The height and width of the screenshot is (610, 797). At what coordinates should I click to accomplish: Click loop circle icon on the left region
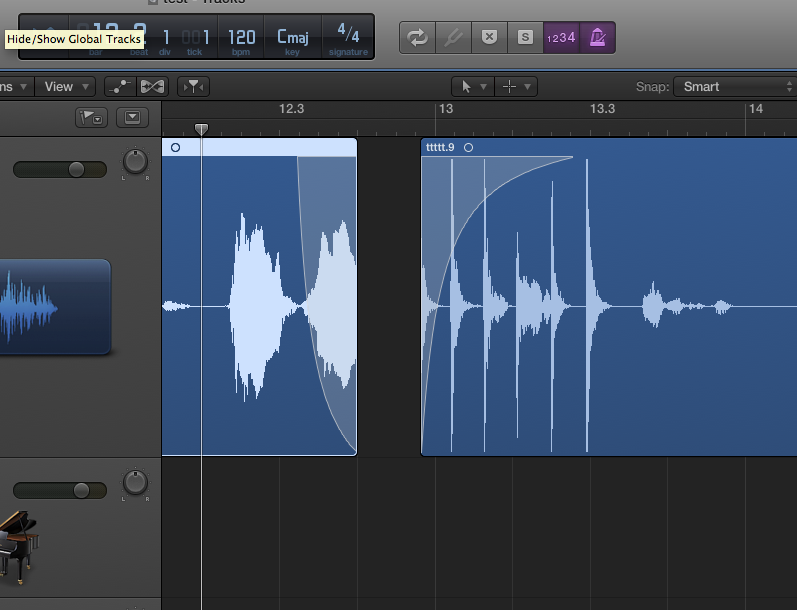[x=175, y=147]
